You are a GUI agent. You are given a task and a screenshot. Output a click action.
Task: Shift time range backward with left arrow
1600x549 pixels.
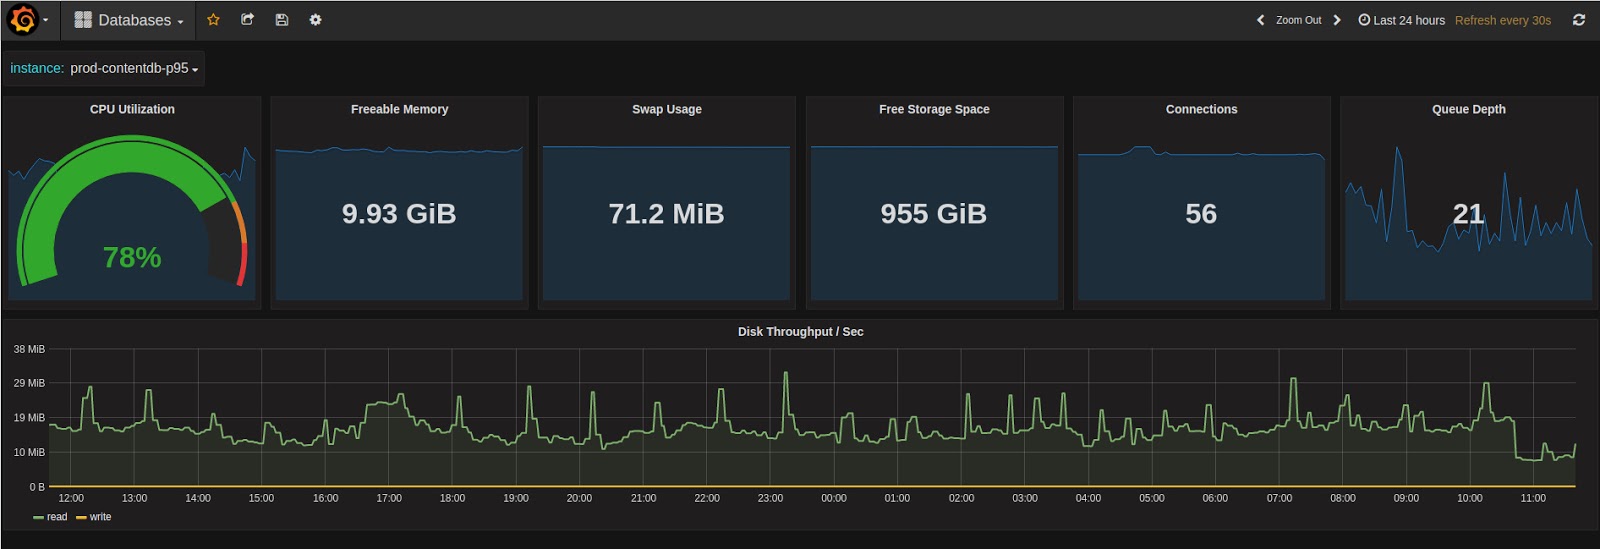pos(1260,20)
